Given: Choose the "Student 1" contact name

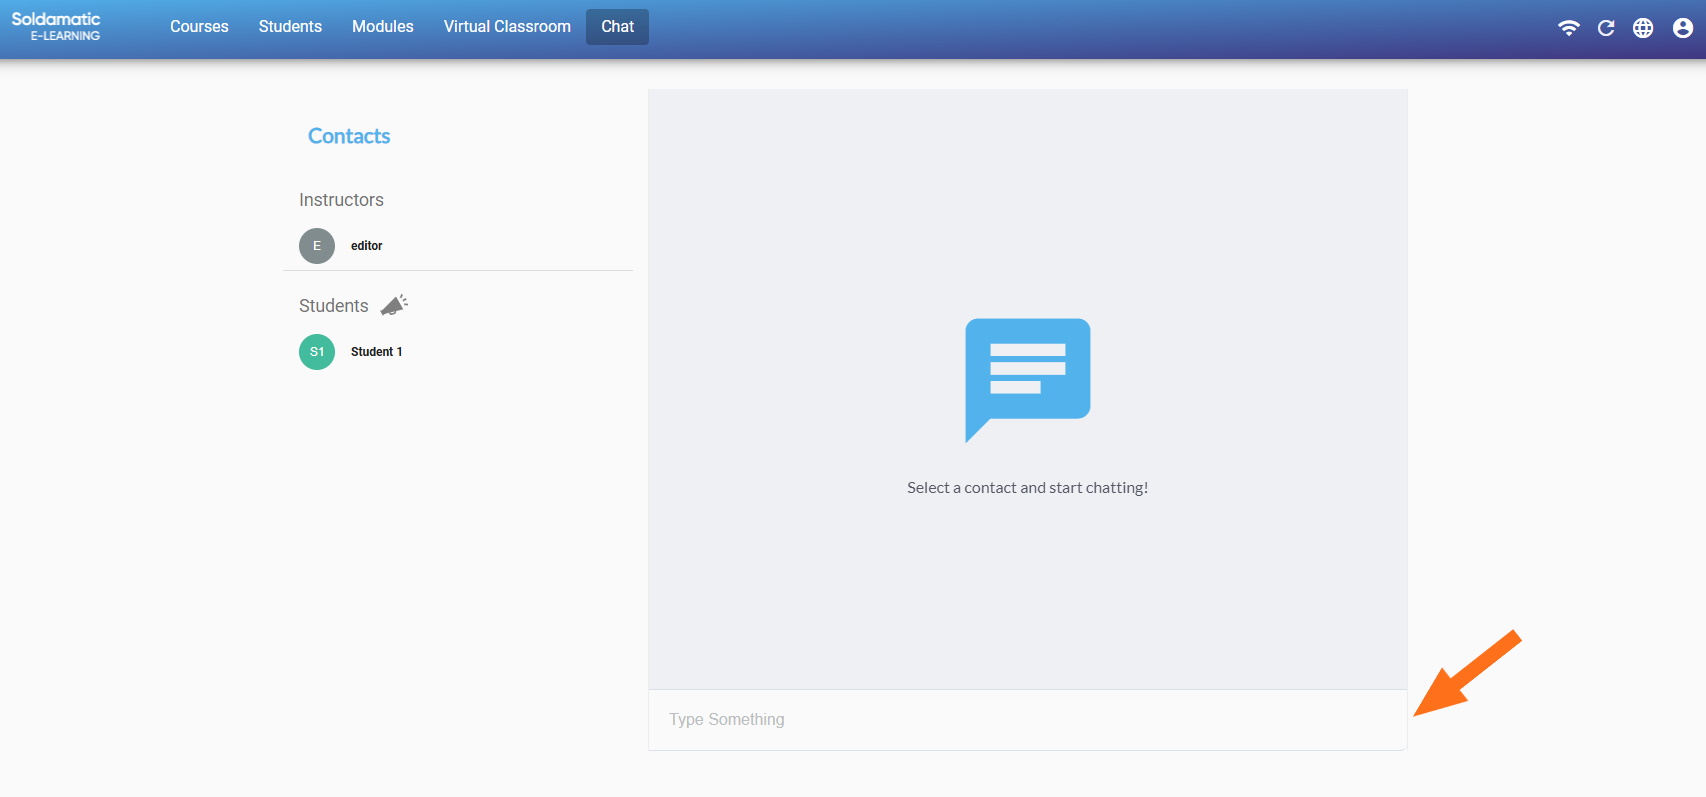Looking at the screenshot, I should [376, 352].
